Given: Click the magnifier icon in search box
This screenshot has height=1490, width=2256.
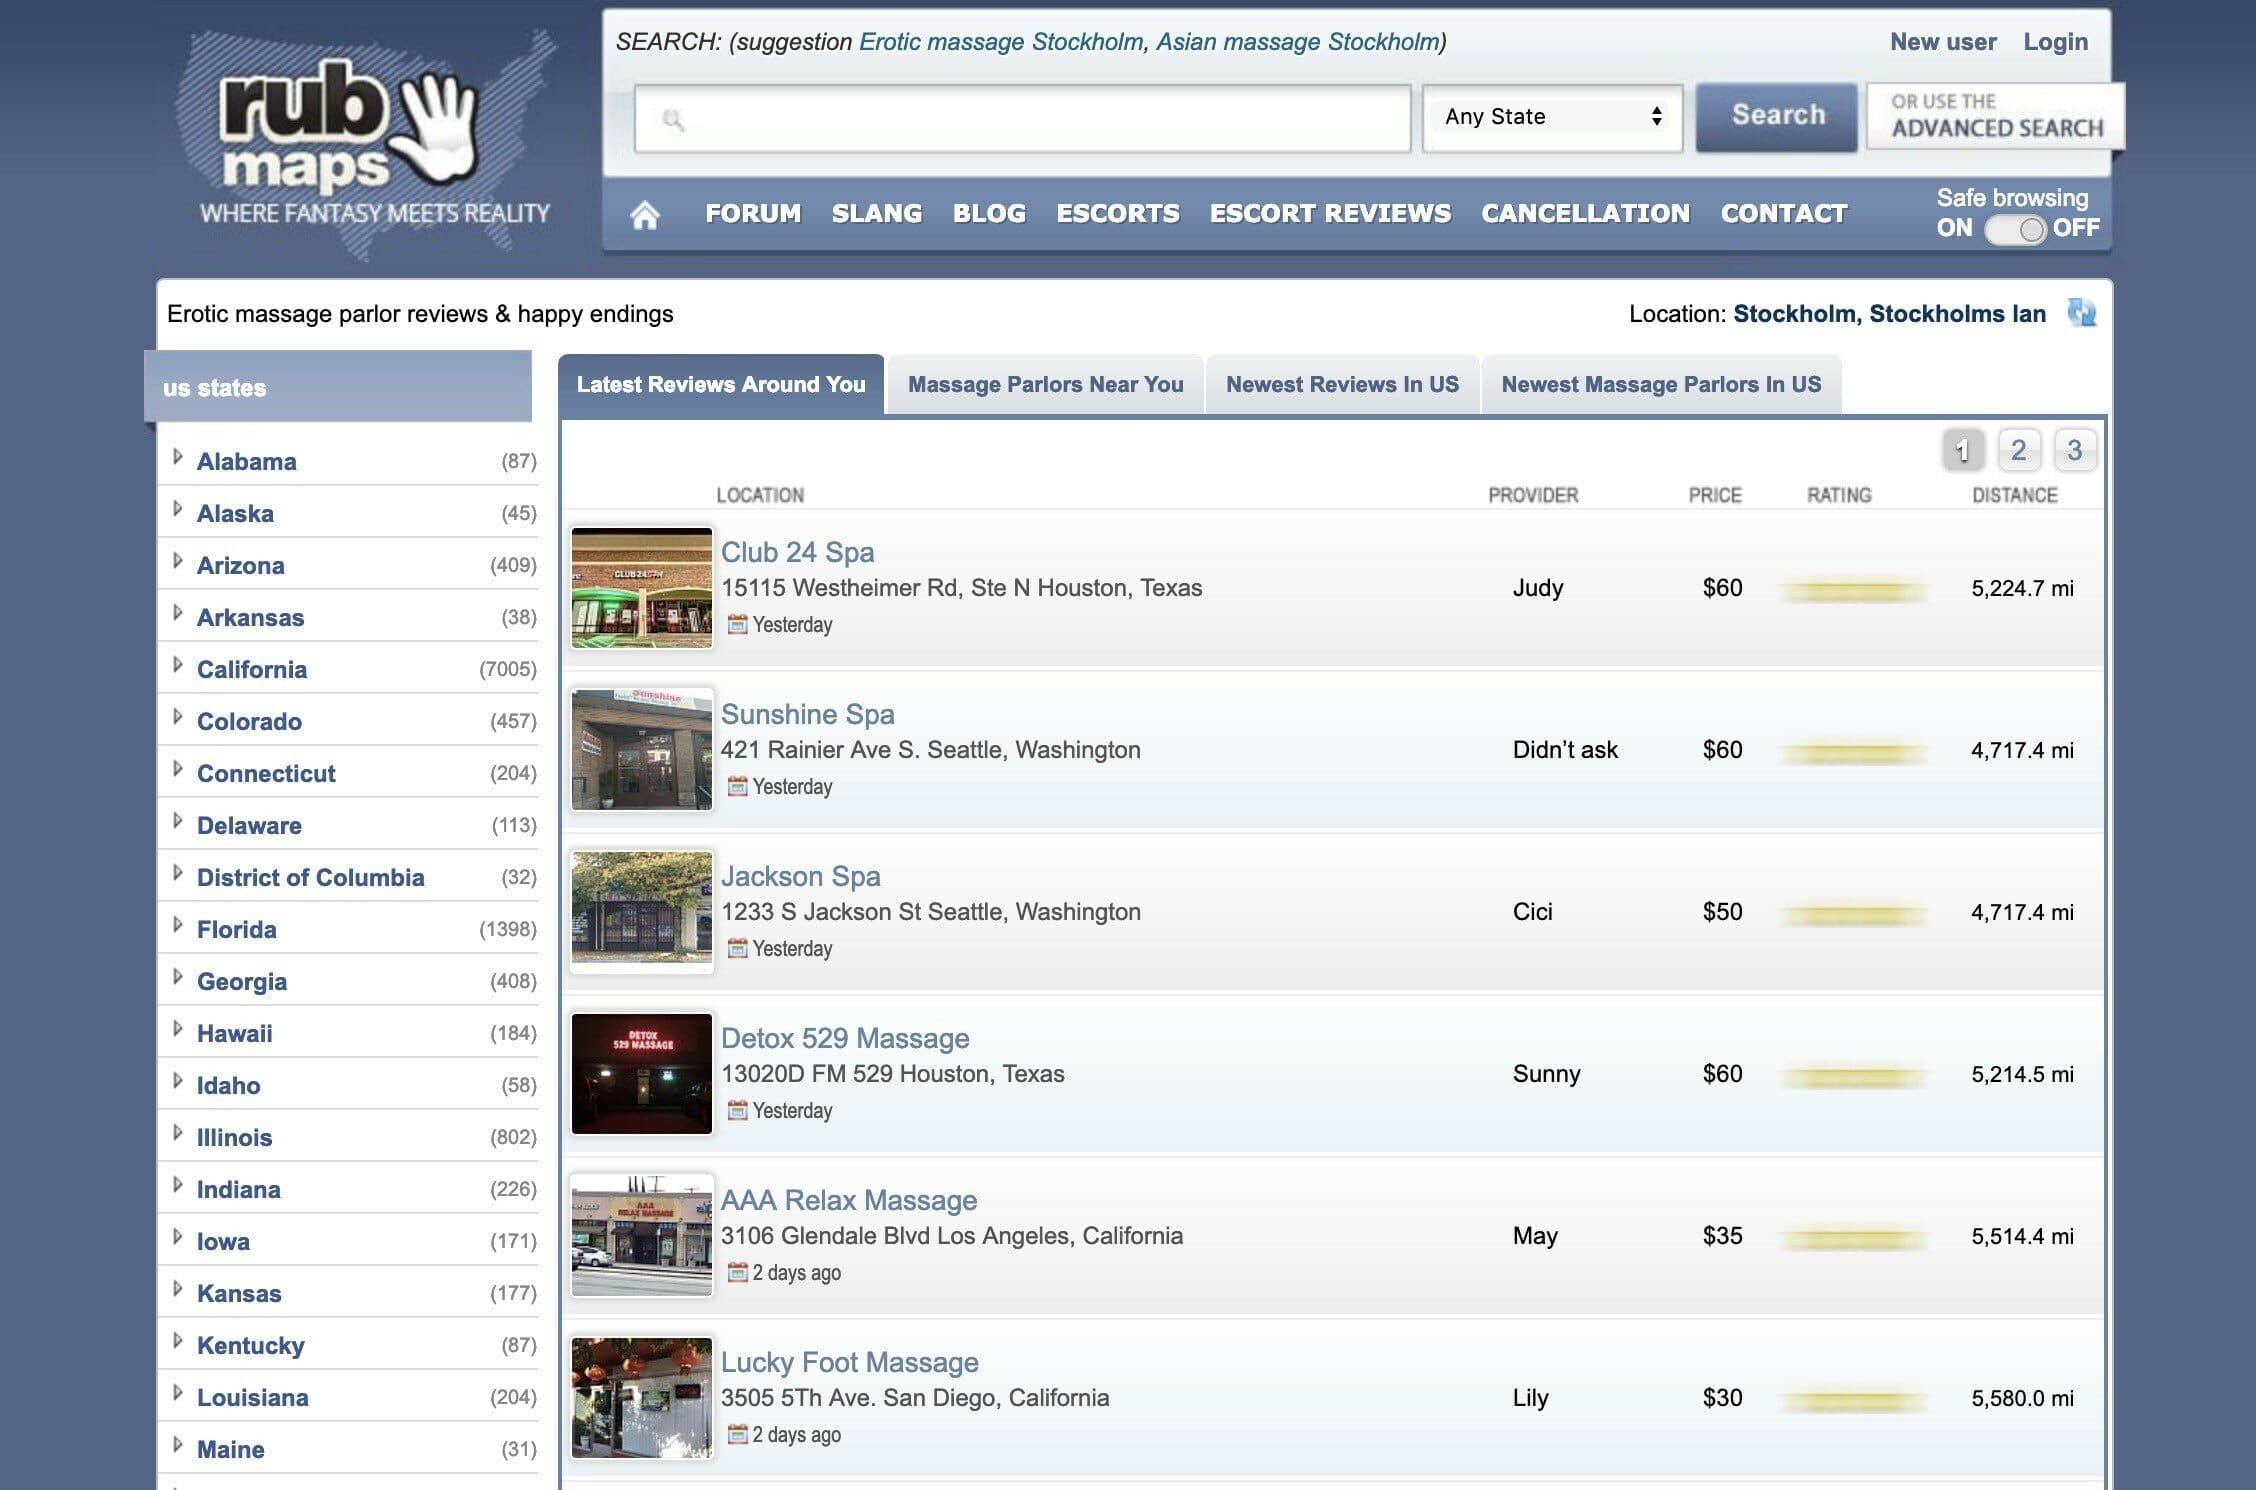Looking at the screenshot, I should click(673, 120).
